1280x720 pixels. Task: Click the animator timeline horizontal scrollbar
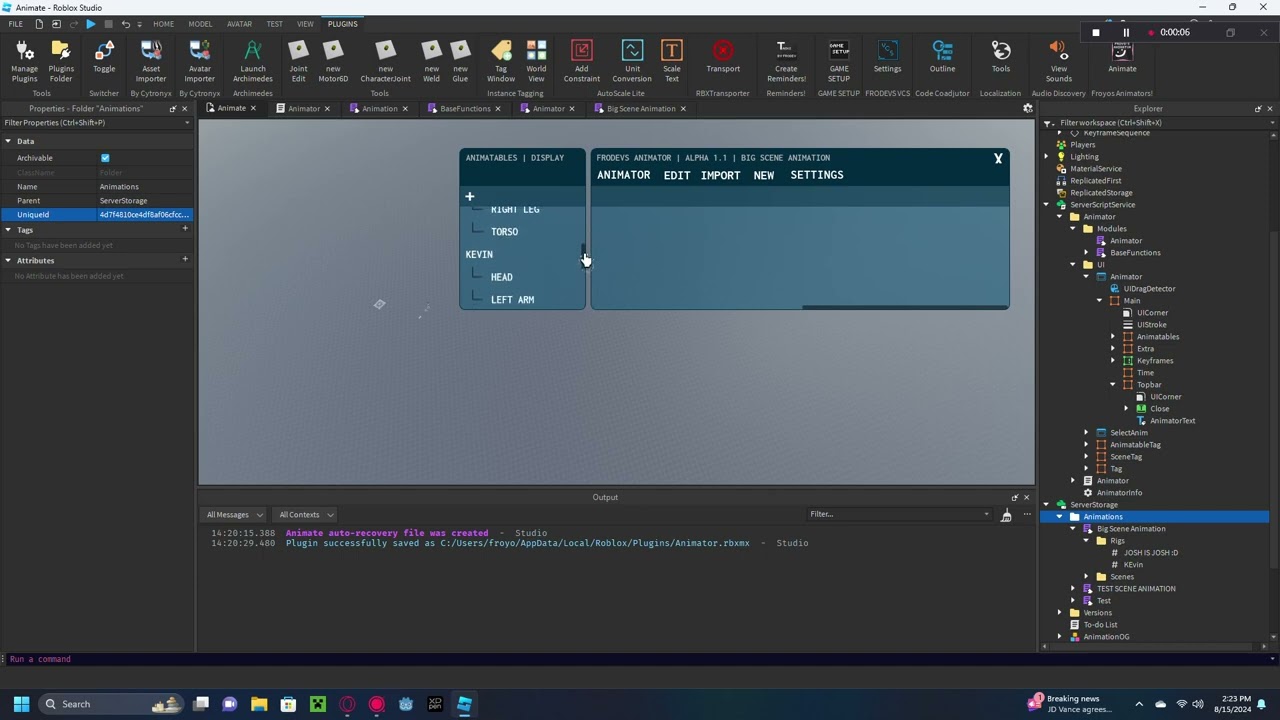(905, 307)
